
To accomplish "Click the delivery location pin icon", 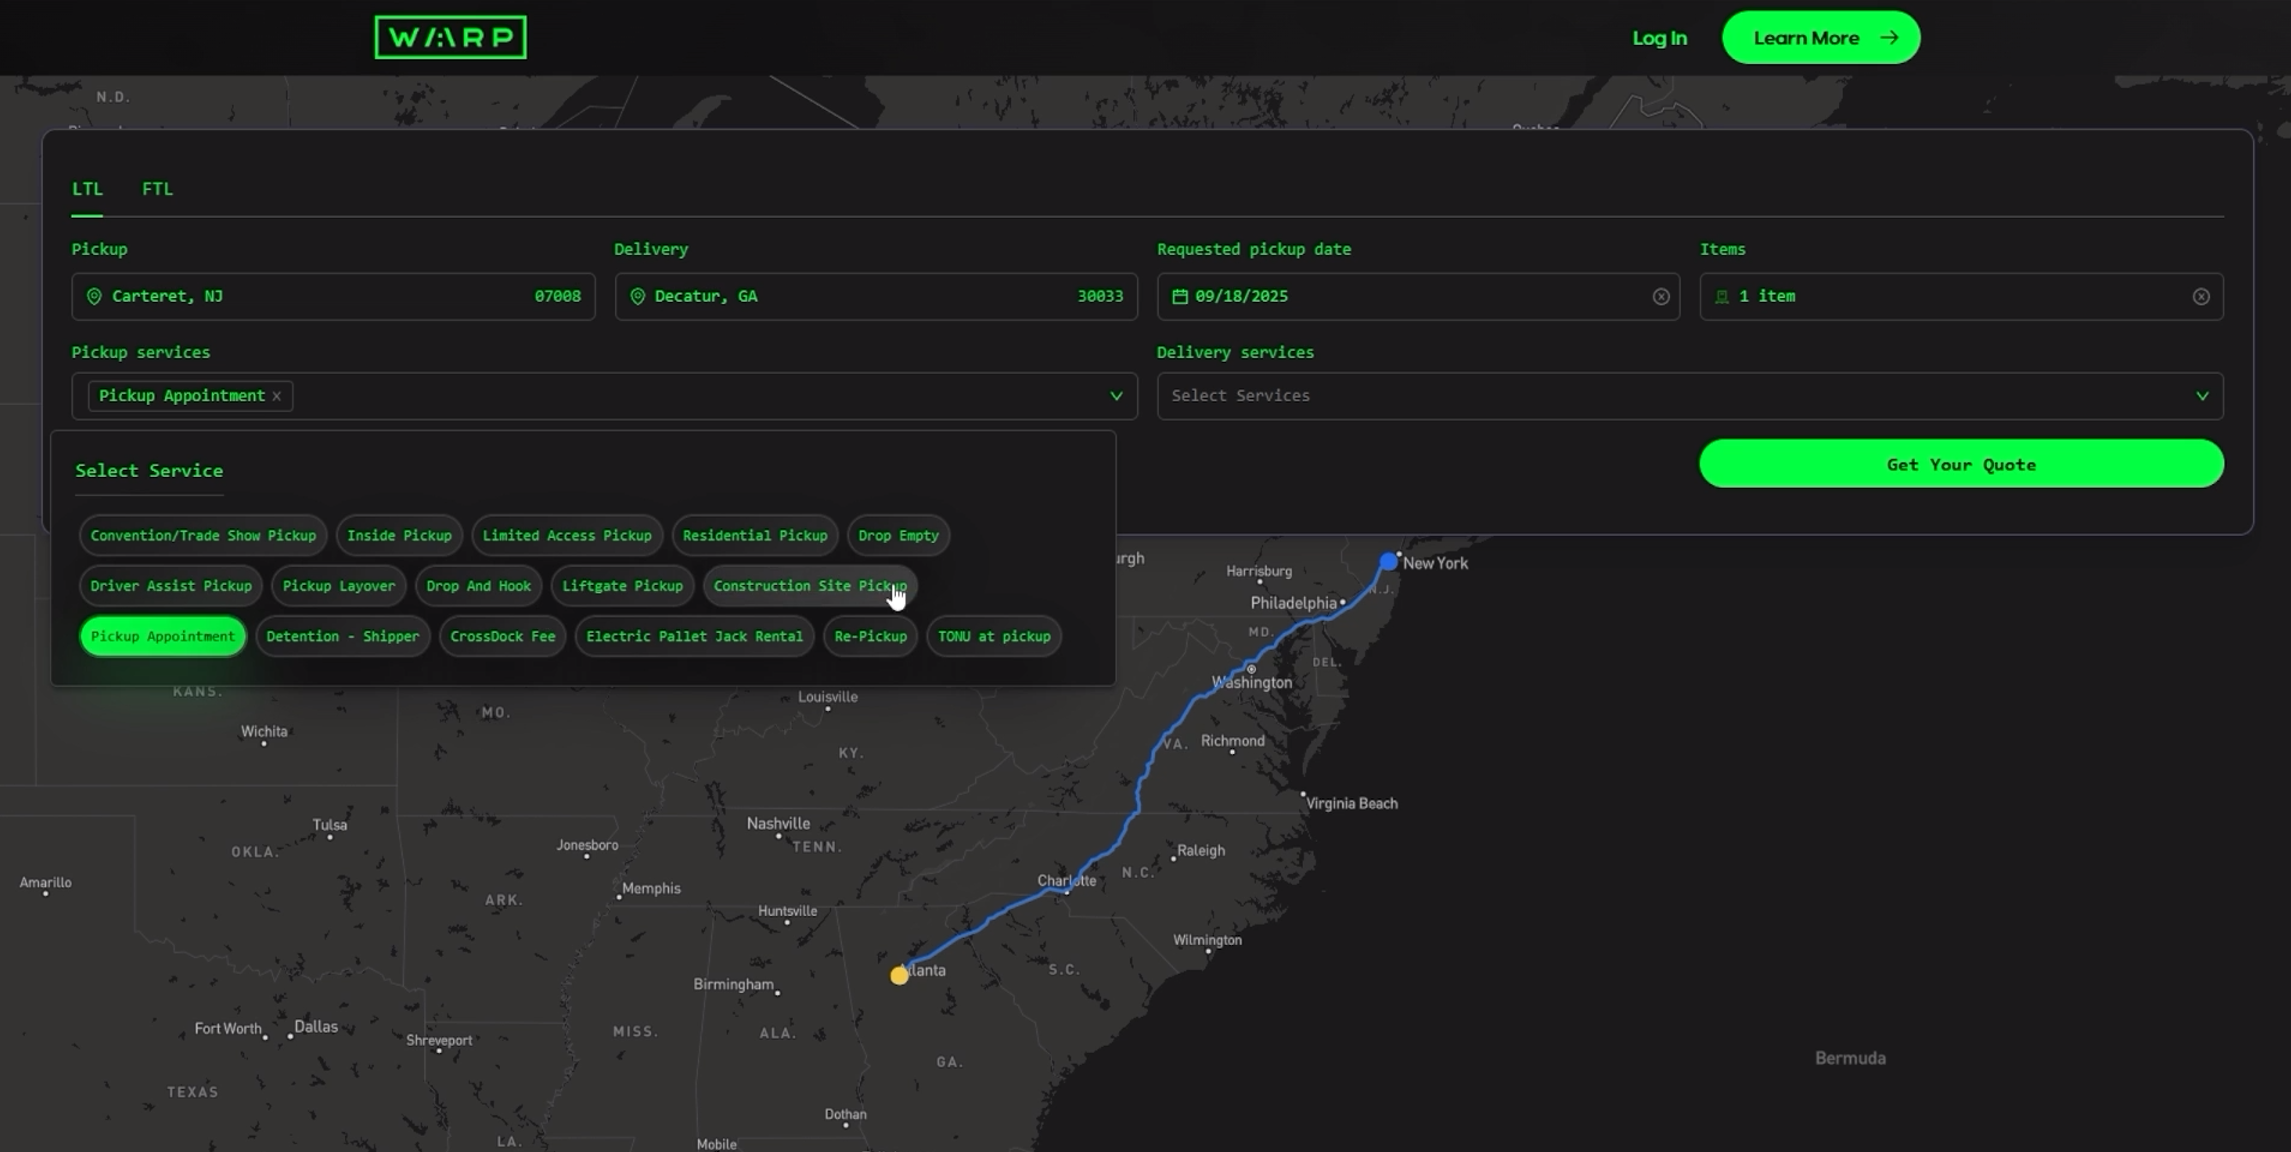I will pyautogui.click(x=637, y=296).
